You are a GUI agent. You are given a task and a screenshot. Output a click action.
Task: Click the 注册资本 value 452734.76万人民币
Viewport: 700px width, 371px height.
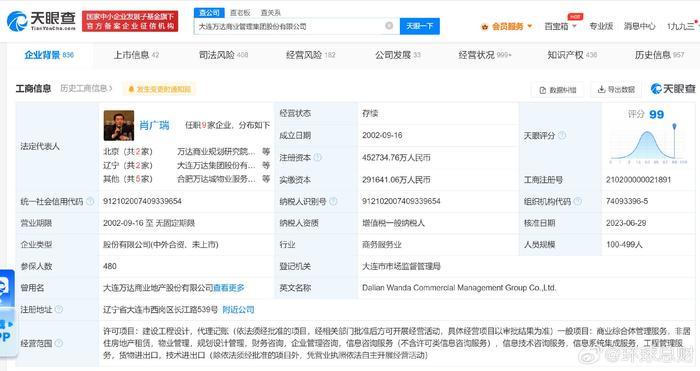(x=396, y=158)
